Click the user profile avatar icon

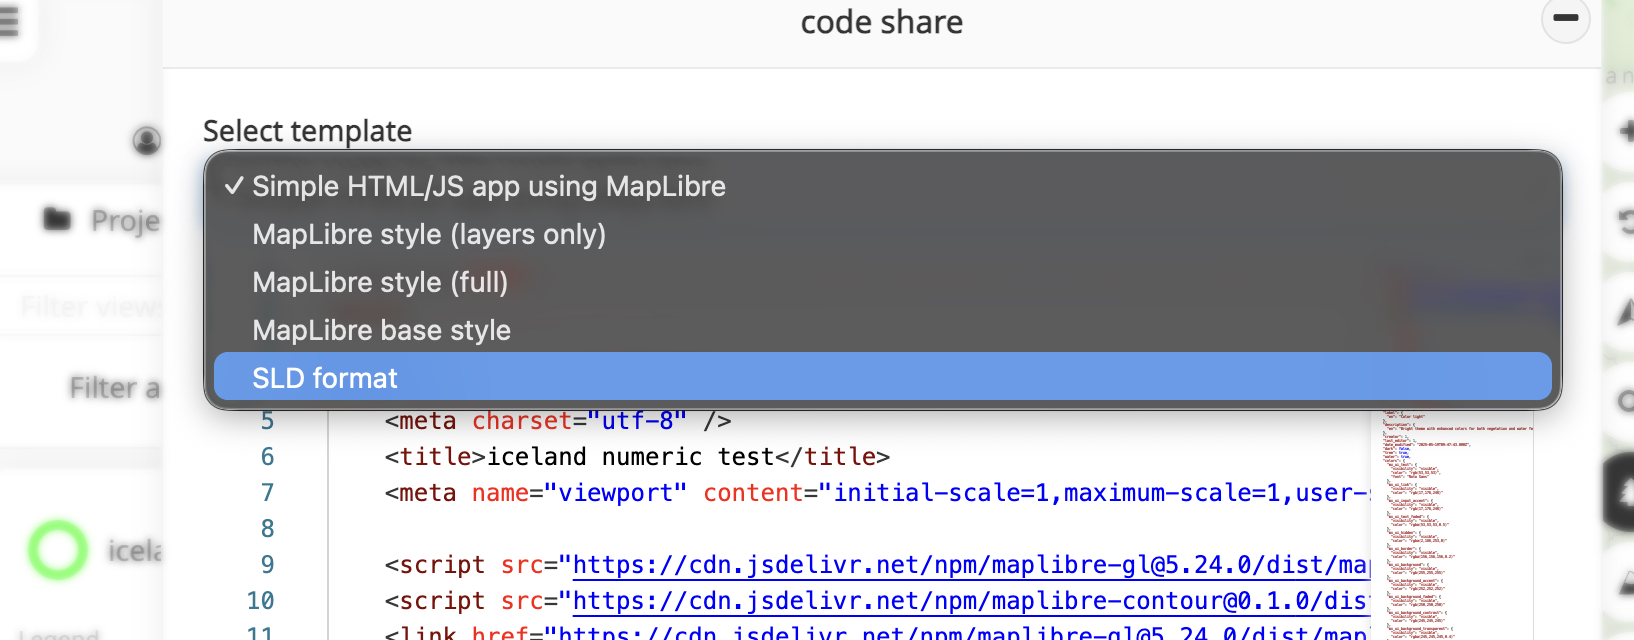(147, 140)
